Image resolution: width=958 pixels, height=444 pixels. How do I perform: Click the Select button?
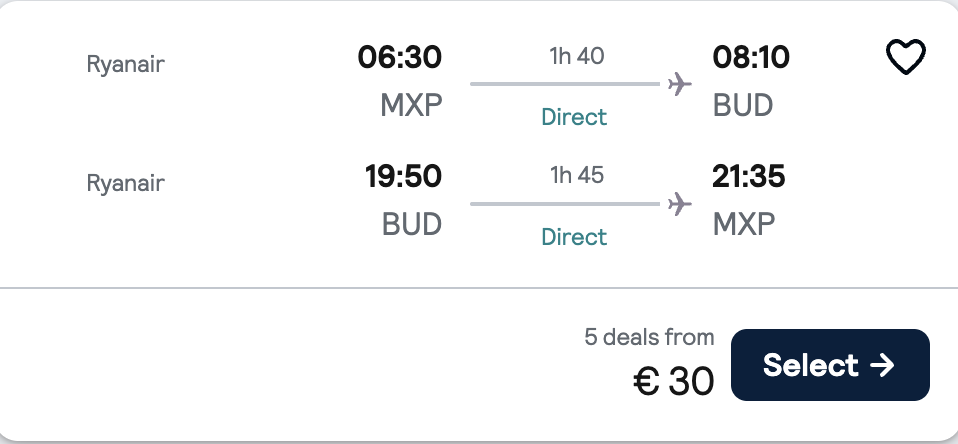[x=830, y=365]
